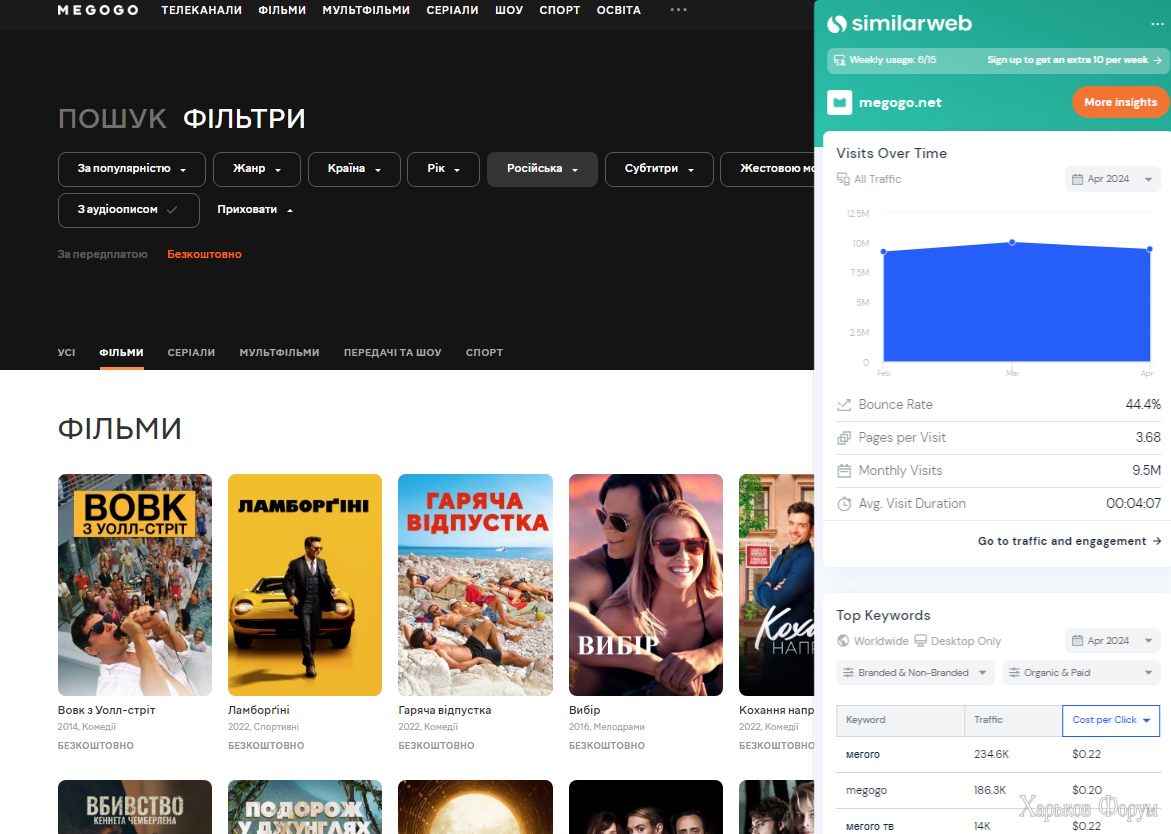The height and width of the screenshot is (834, 1171).
Task: Click the sign-up arrow icon
Action: (x=1158, y=60)
